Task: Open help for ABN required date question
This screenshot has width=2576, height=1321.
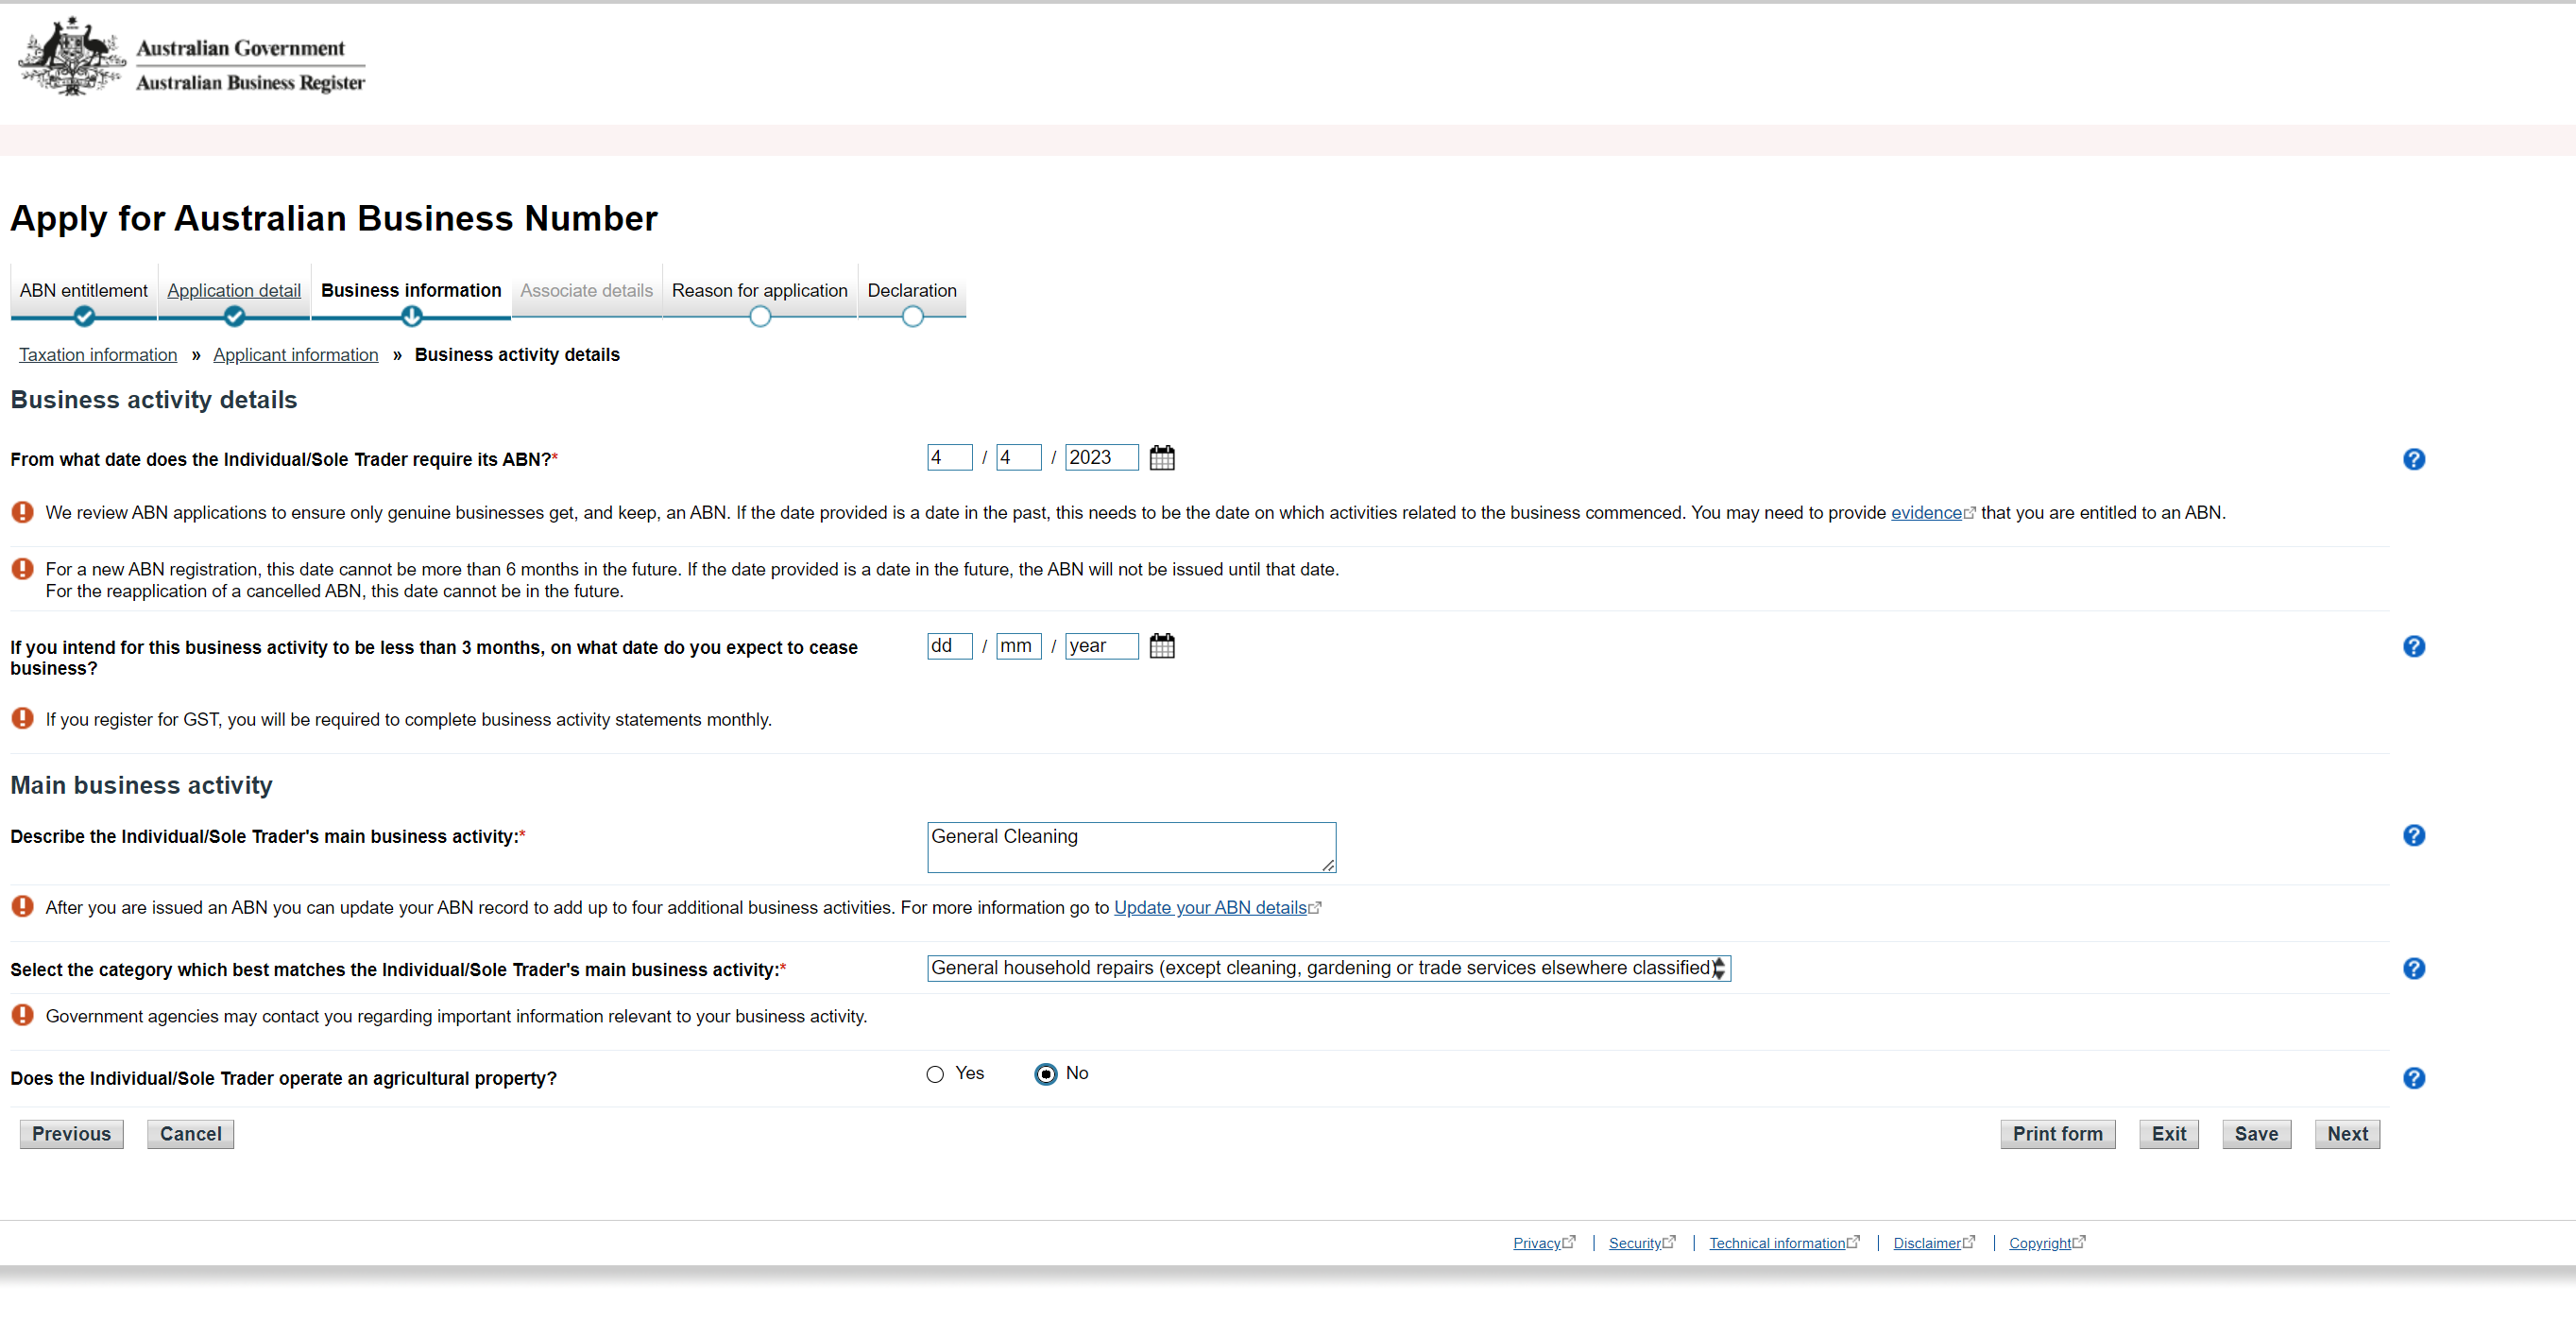Action: 2413,459
